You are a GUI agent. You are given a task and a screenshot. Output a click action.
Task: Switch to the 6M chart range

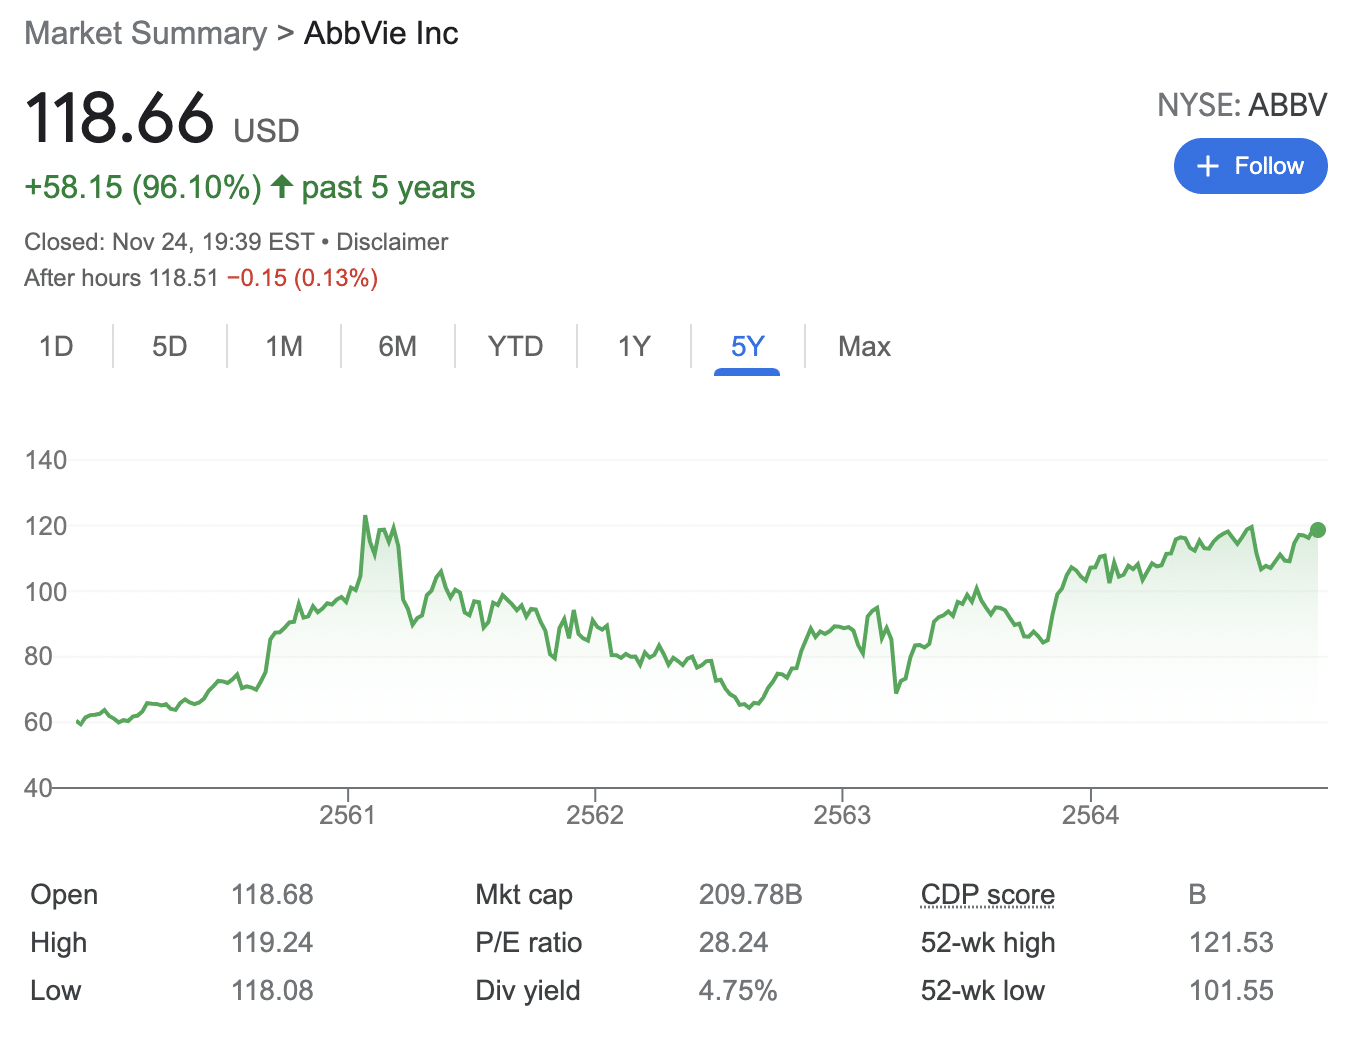pos(398,346)
